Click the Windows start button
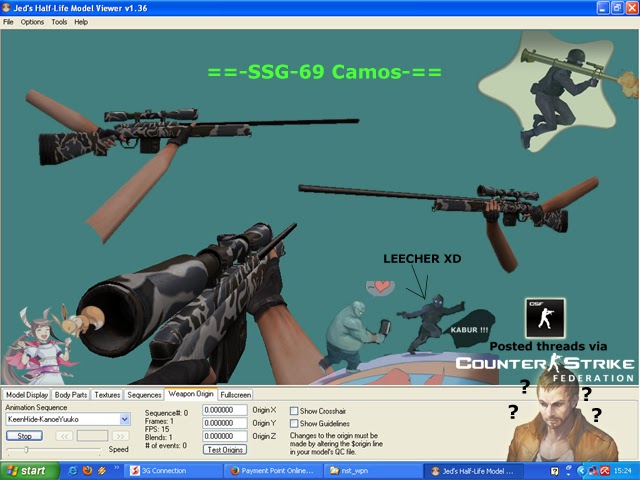Screen dimensions: 640x480 (29, 471)
